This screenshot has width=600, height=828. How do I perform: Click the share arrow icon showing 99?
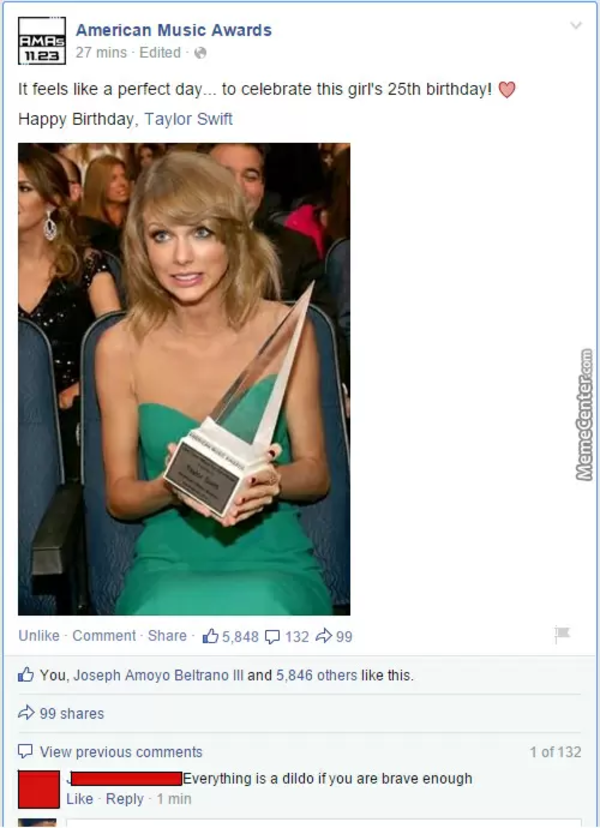tap(323, 636)
